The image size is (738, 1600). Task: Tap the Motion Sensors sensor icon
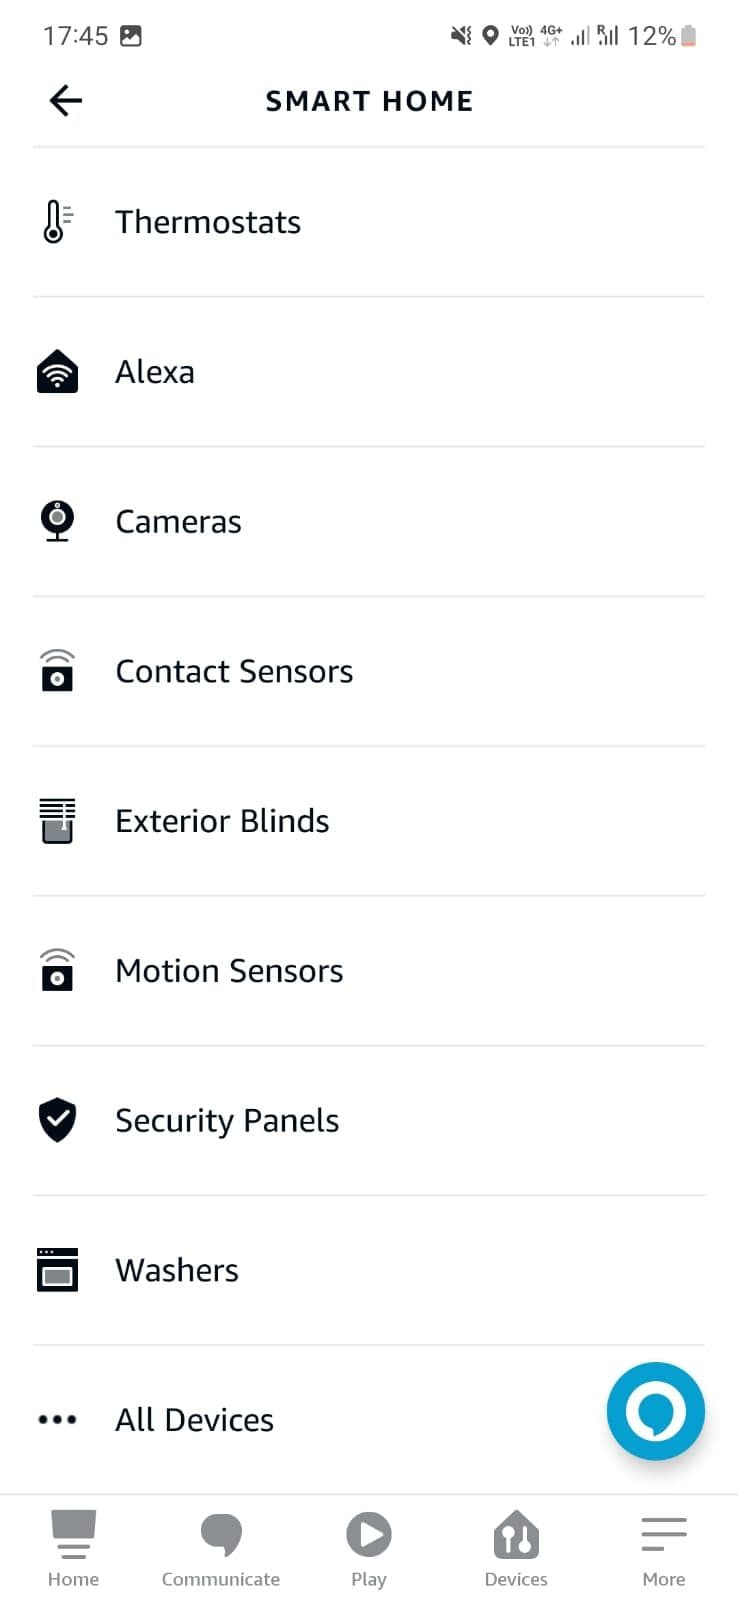(57, 970)
